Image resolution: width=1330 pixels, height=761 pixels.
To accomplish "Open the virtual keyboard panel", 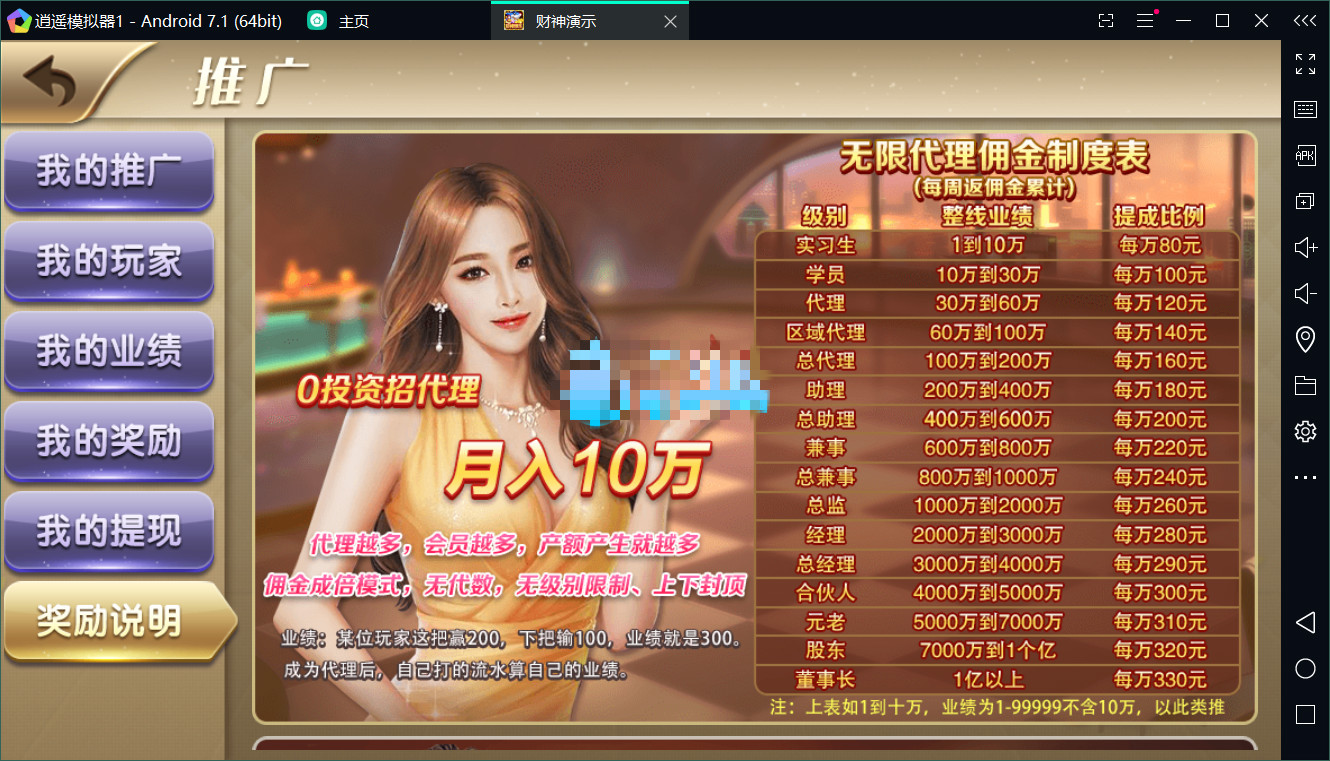I will [1305, 109].
